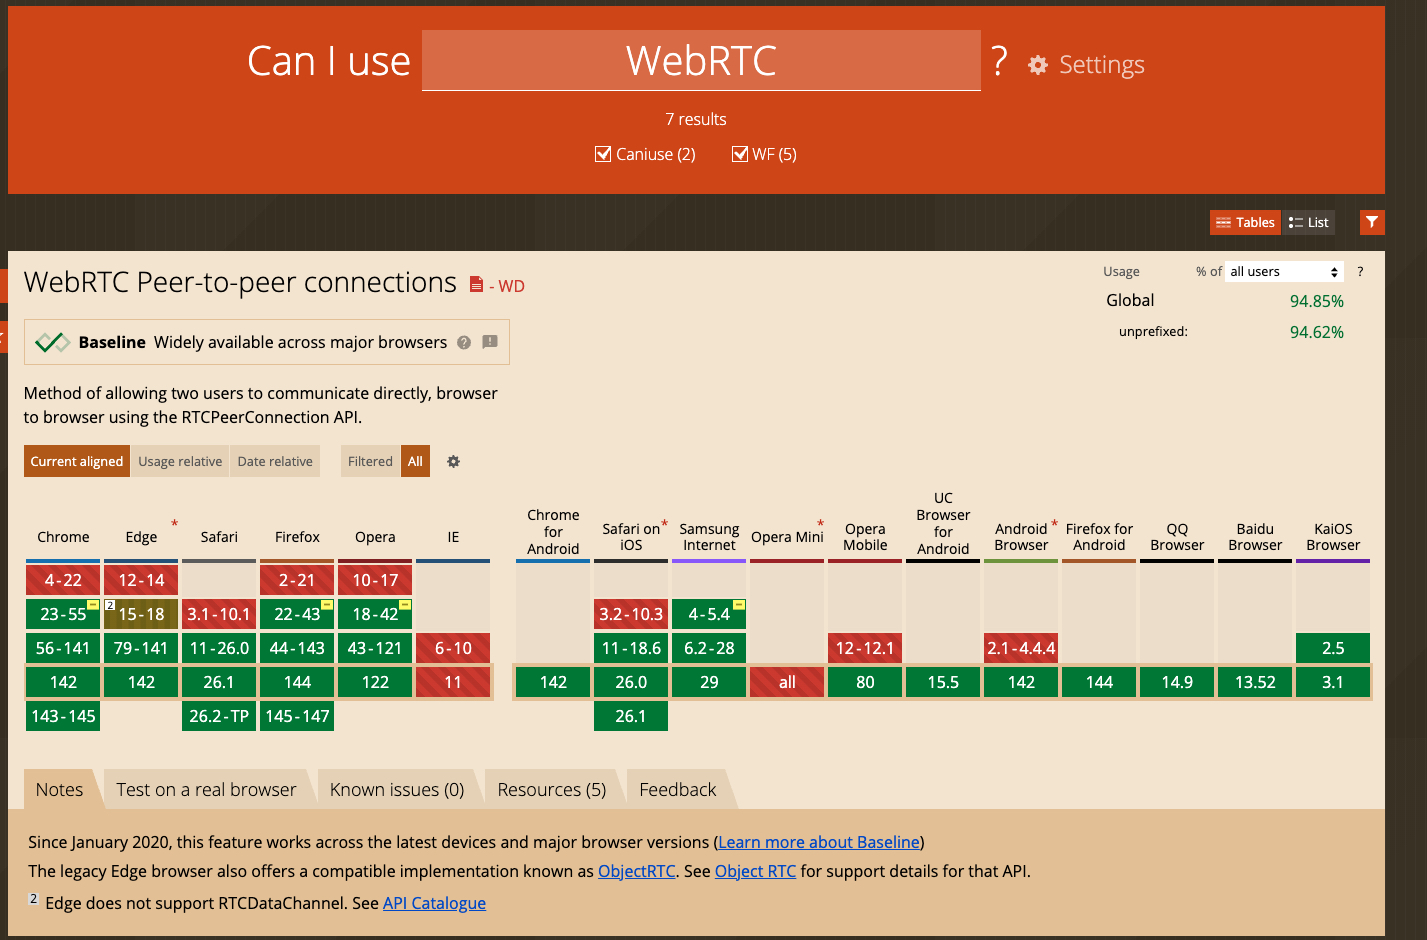
Task: Select Usage relative mode
Action: tap(180, 461)
